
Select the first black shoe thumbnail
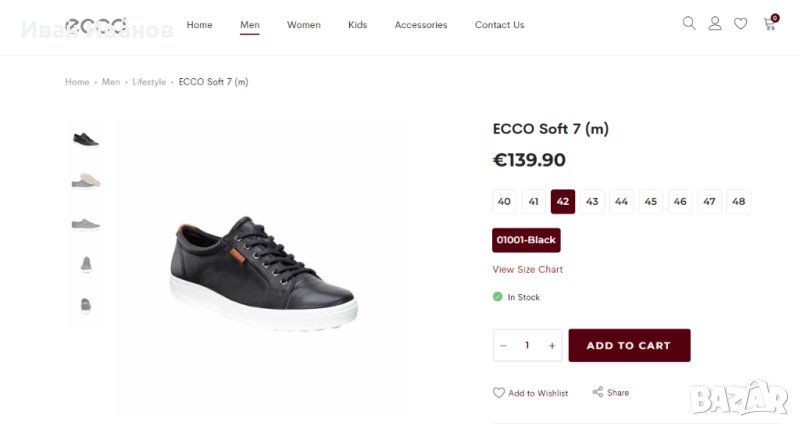pyautogui.click(x=86, y=139)
